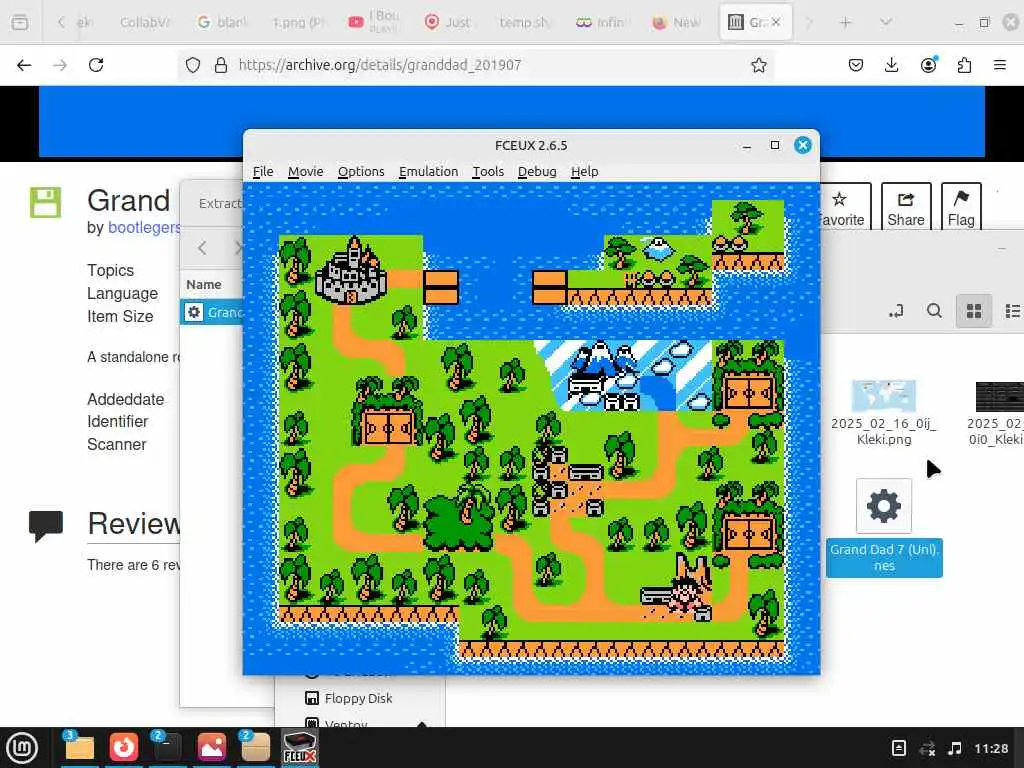This screenshot has width=1024, height=768.
Task: Click the software floppy disk item icon
Action: tap(45, 202)
